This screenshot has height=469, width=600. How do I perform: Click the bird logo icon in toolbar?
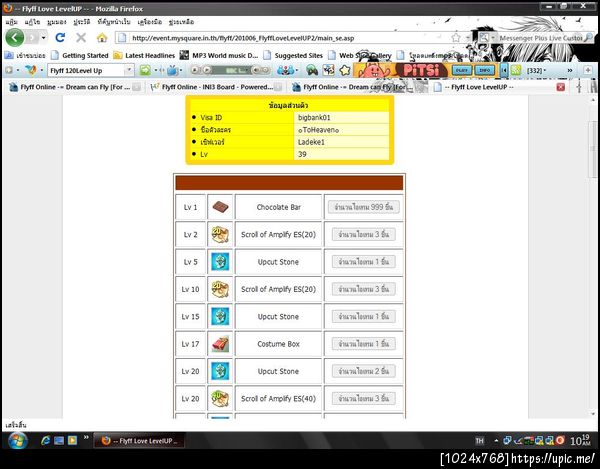click(x=30, y=70)
